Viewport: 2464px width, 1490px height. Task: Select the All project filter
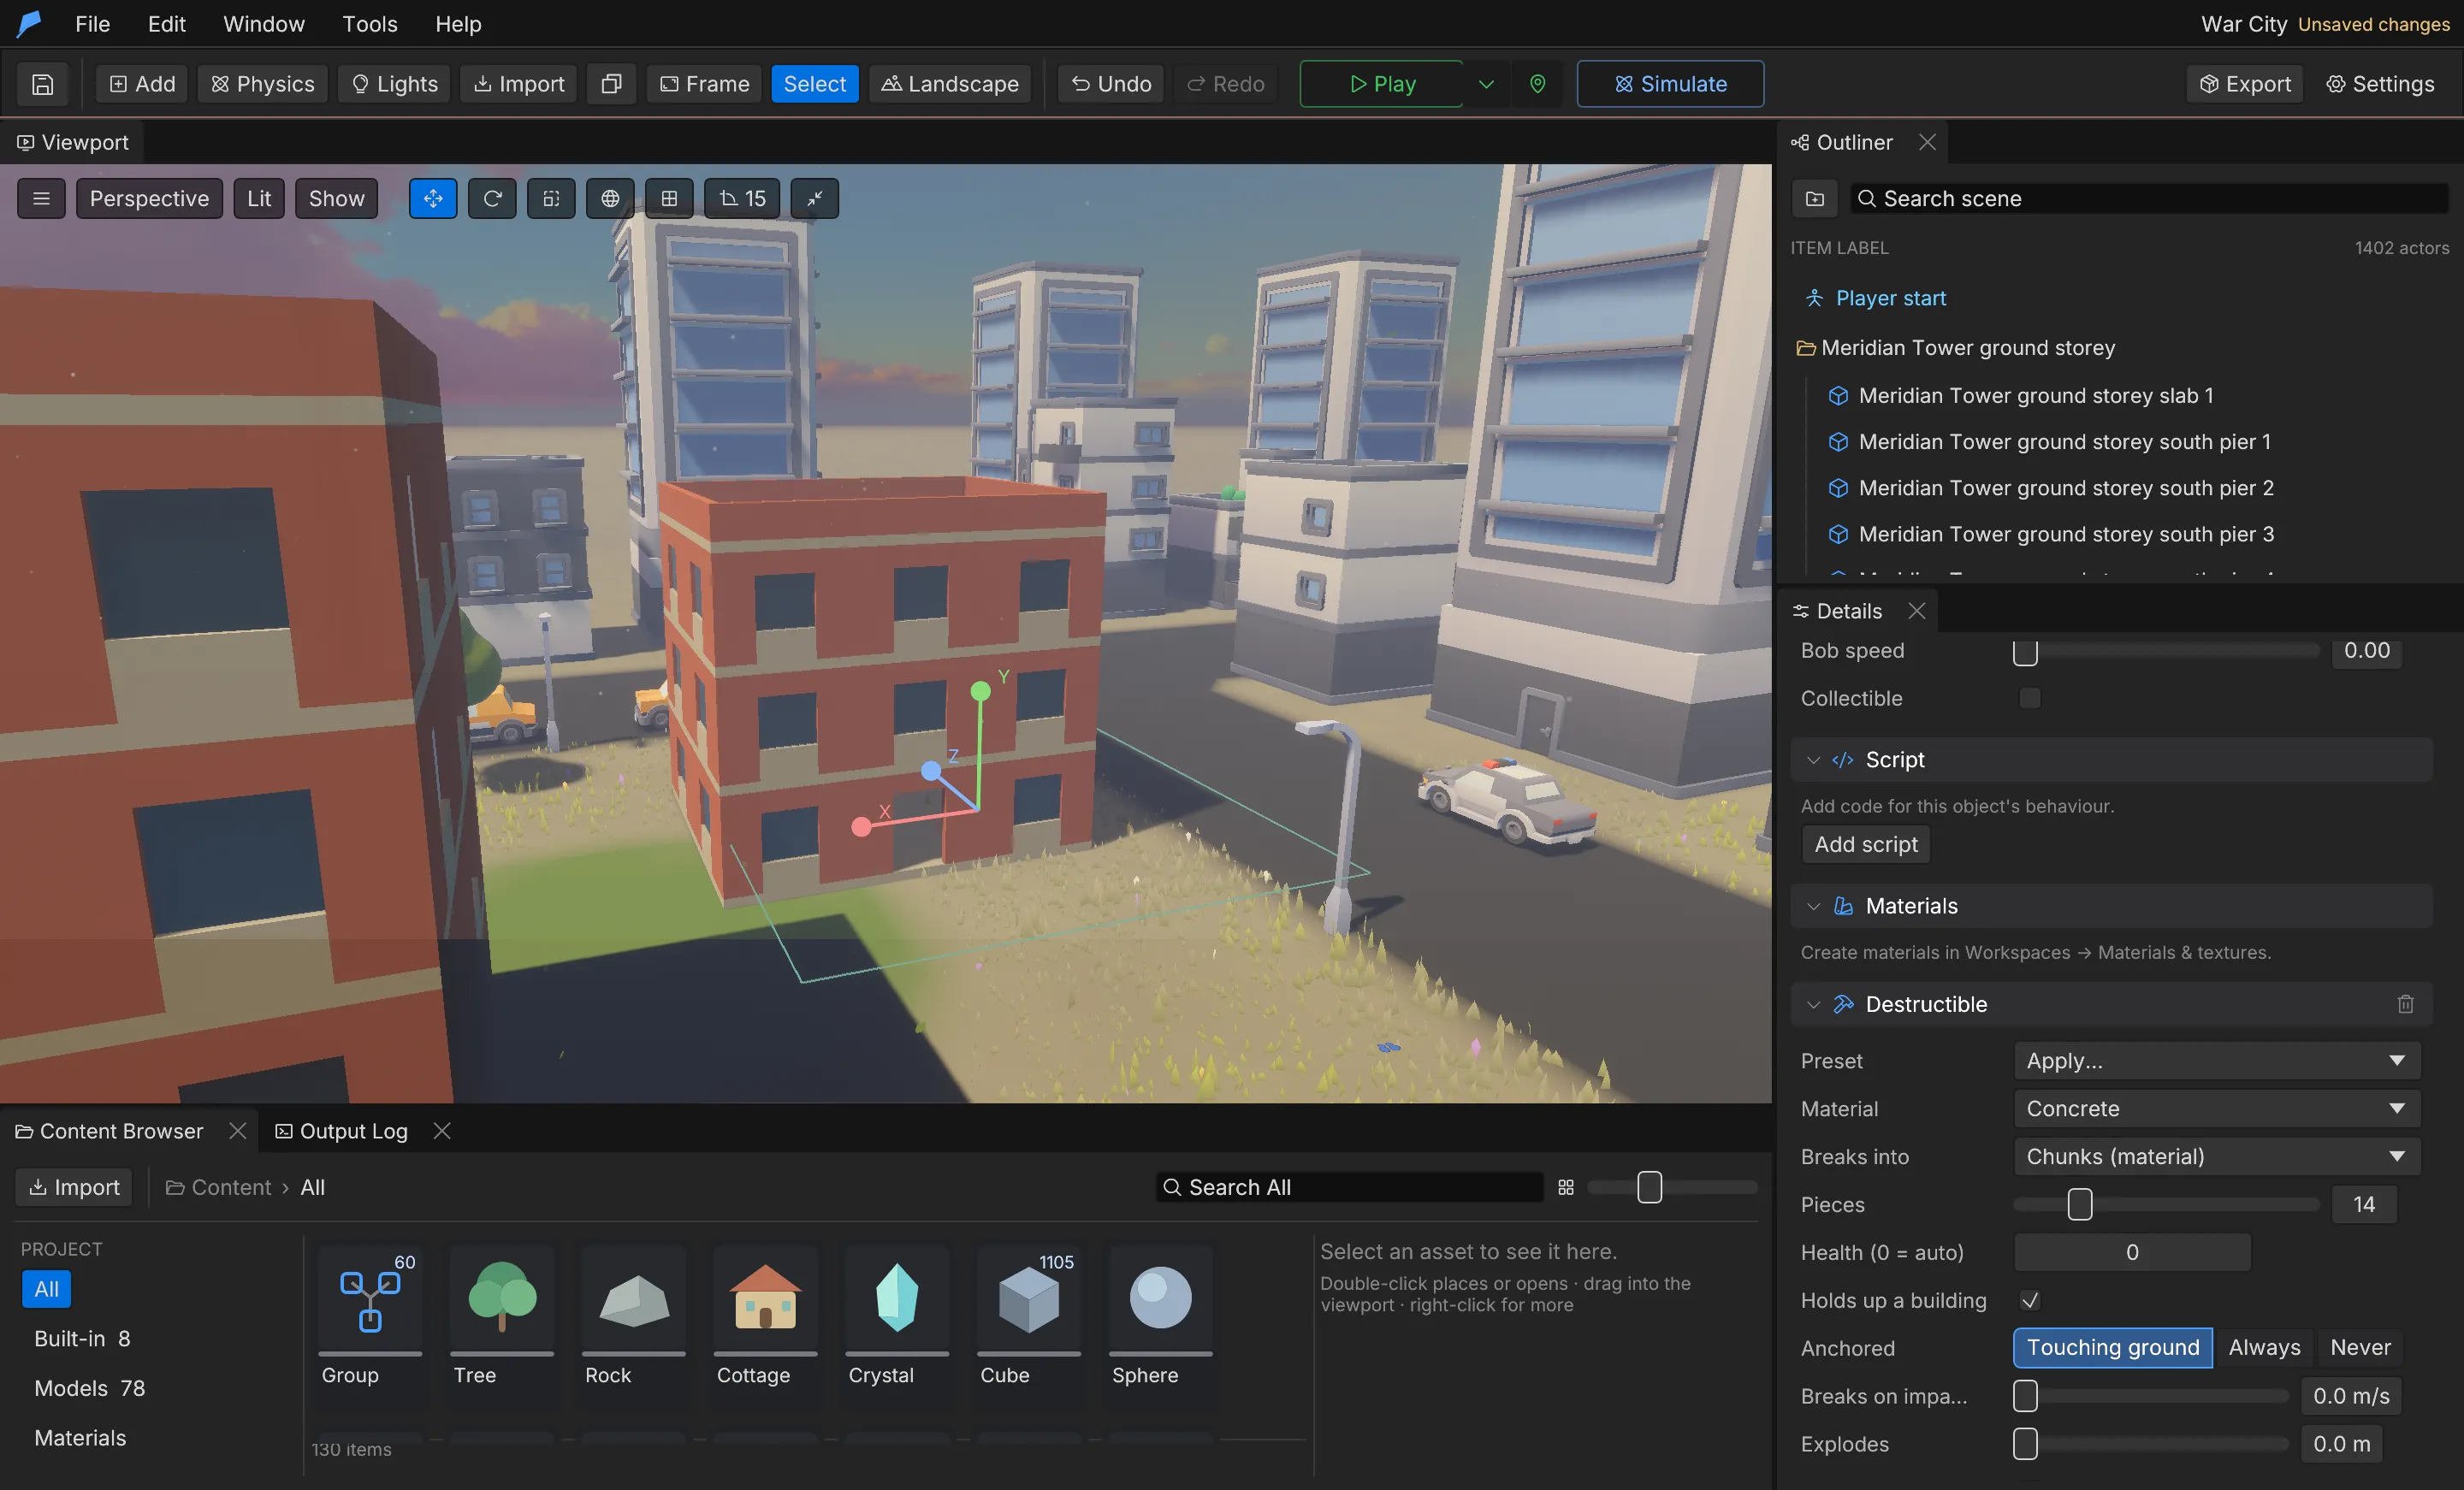tap(47, 1289)
